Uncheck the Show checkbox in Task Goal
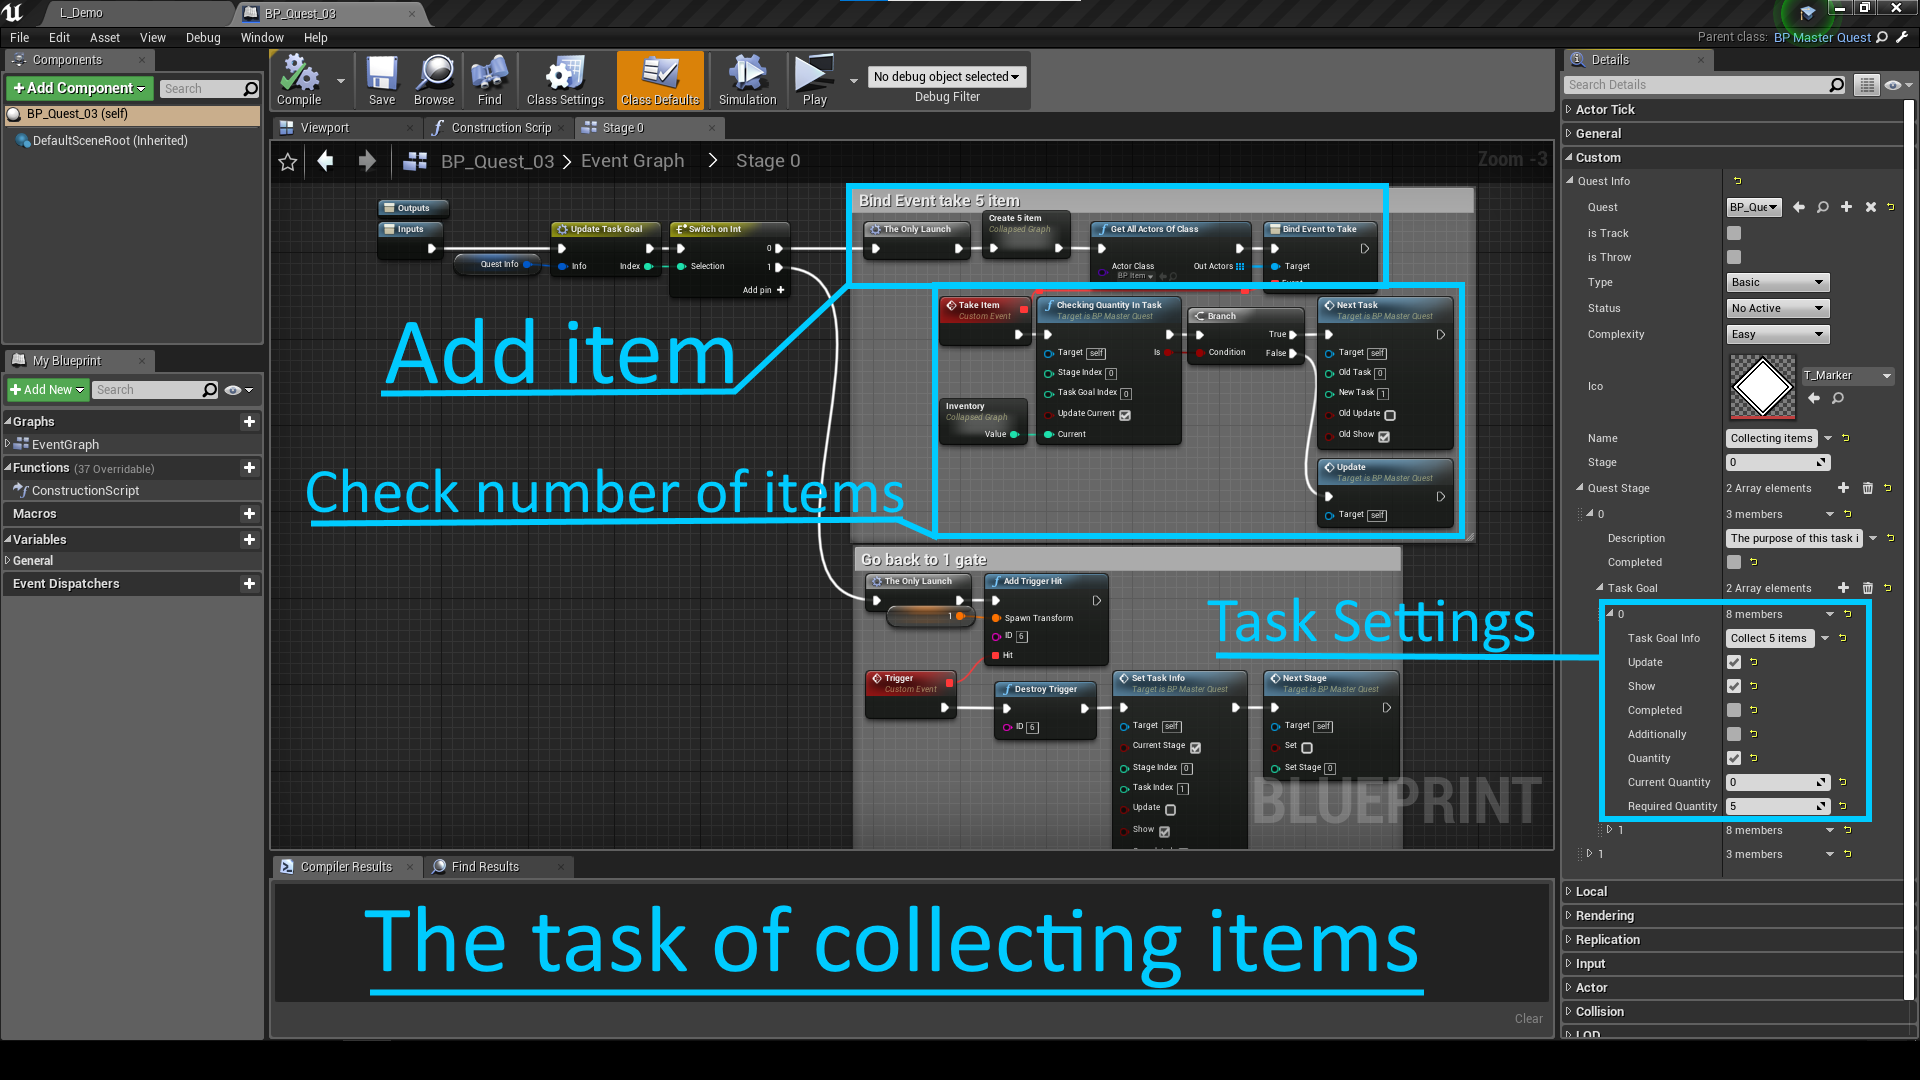This screenshot has width=1920, height=1080. (1734, 686)
